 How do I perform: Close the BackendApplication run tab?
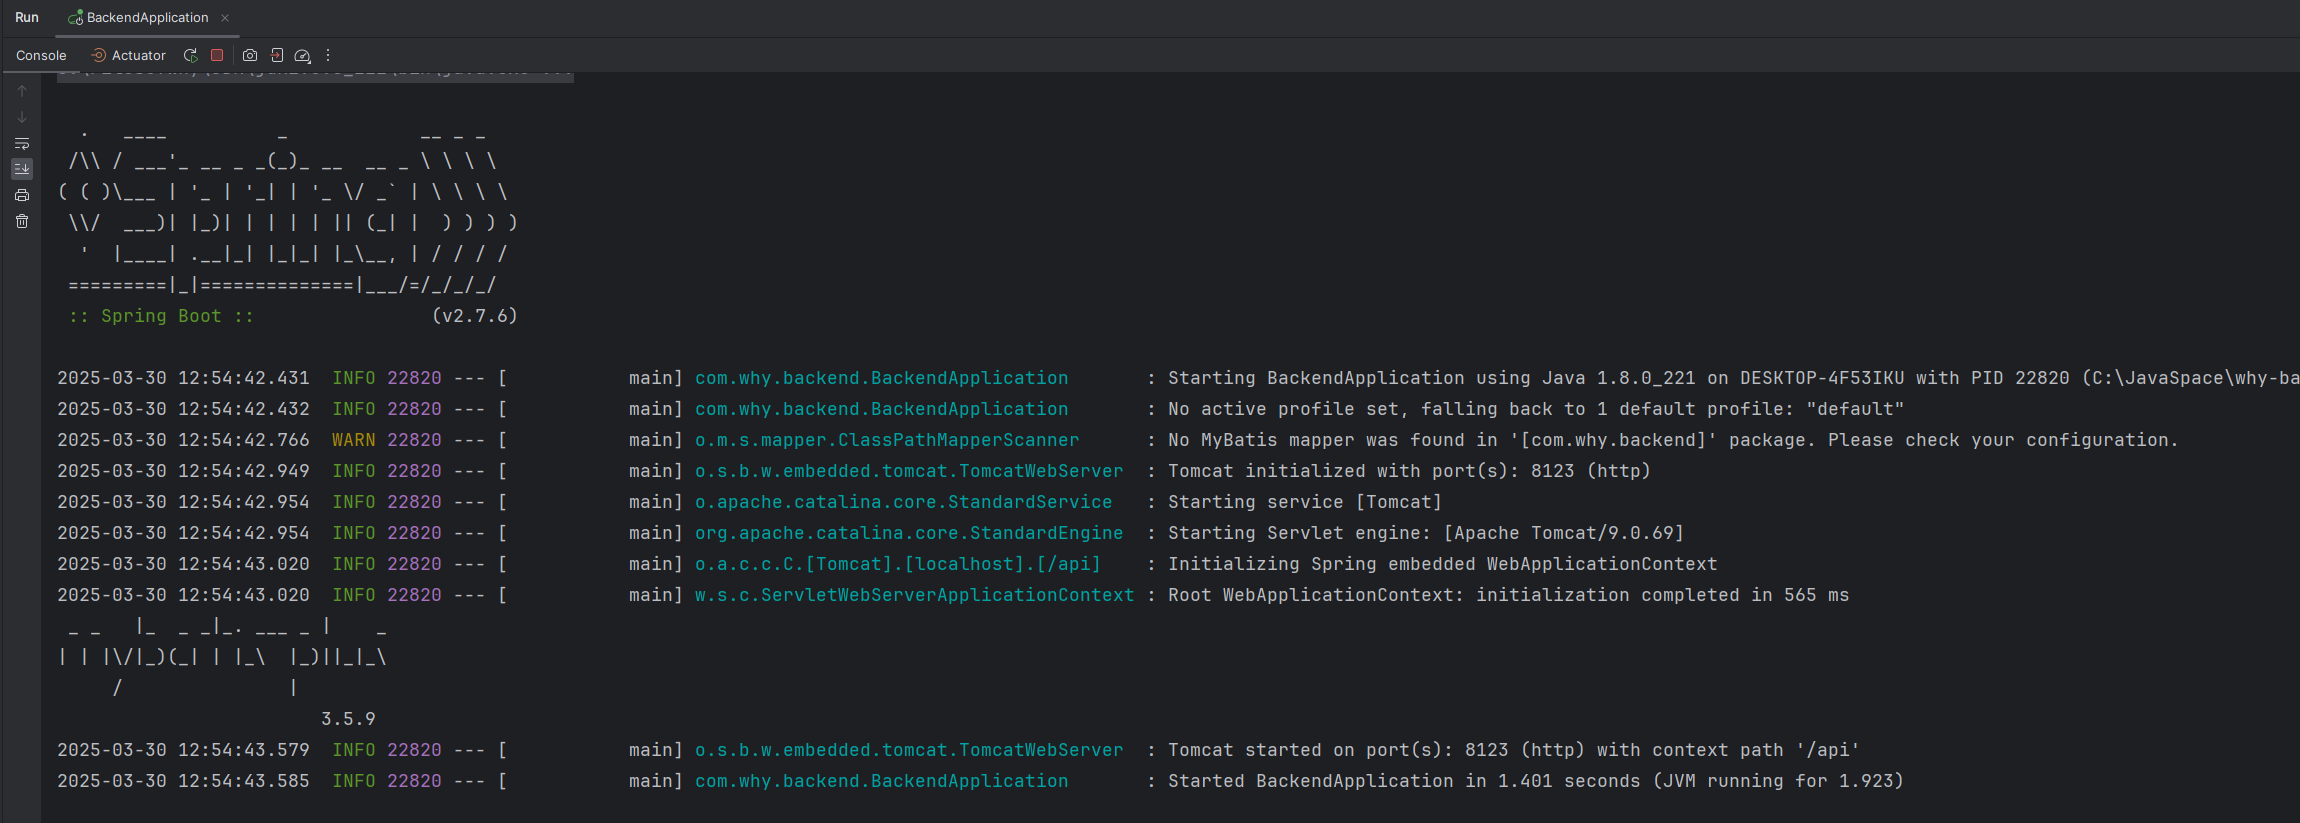pos(225,18)
